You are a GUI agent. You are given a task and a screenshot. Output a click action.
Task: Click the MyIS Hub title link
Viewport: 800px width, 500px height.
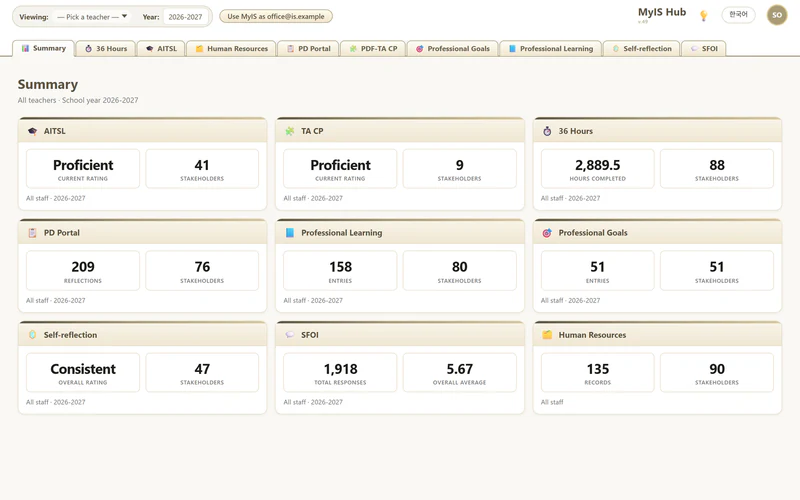(662, 12)
